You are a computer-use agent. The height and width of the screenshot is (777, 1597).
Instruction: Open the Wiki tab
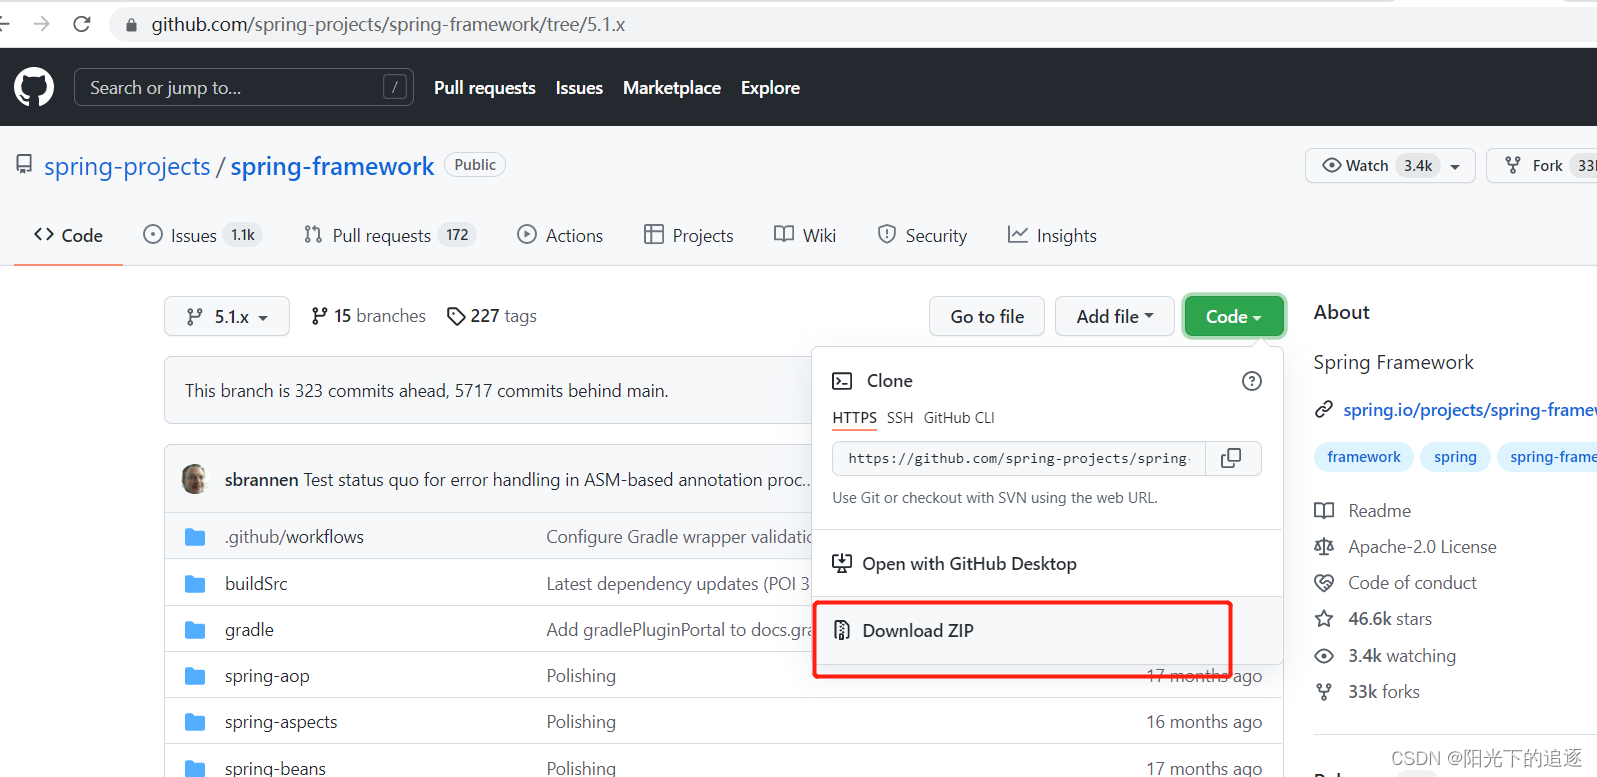(x=805, y=235)
